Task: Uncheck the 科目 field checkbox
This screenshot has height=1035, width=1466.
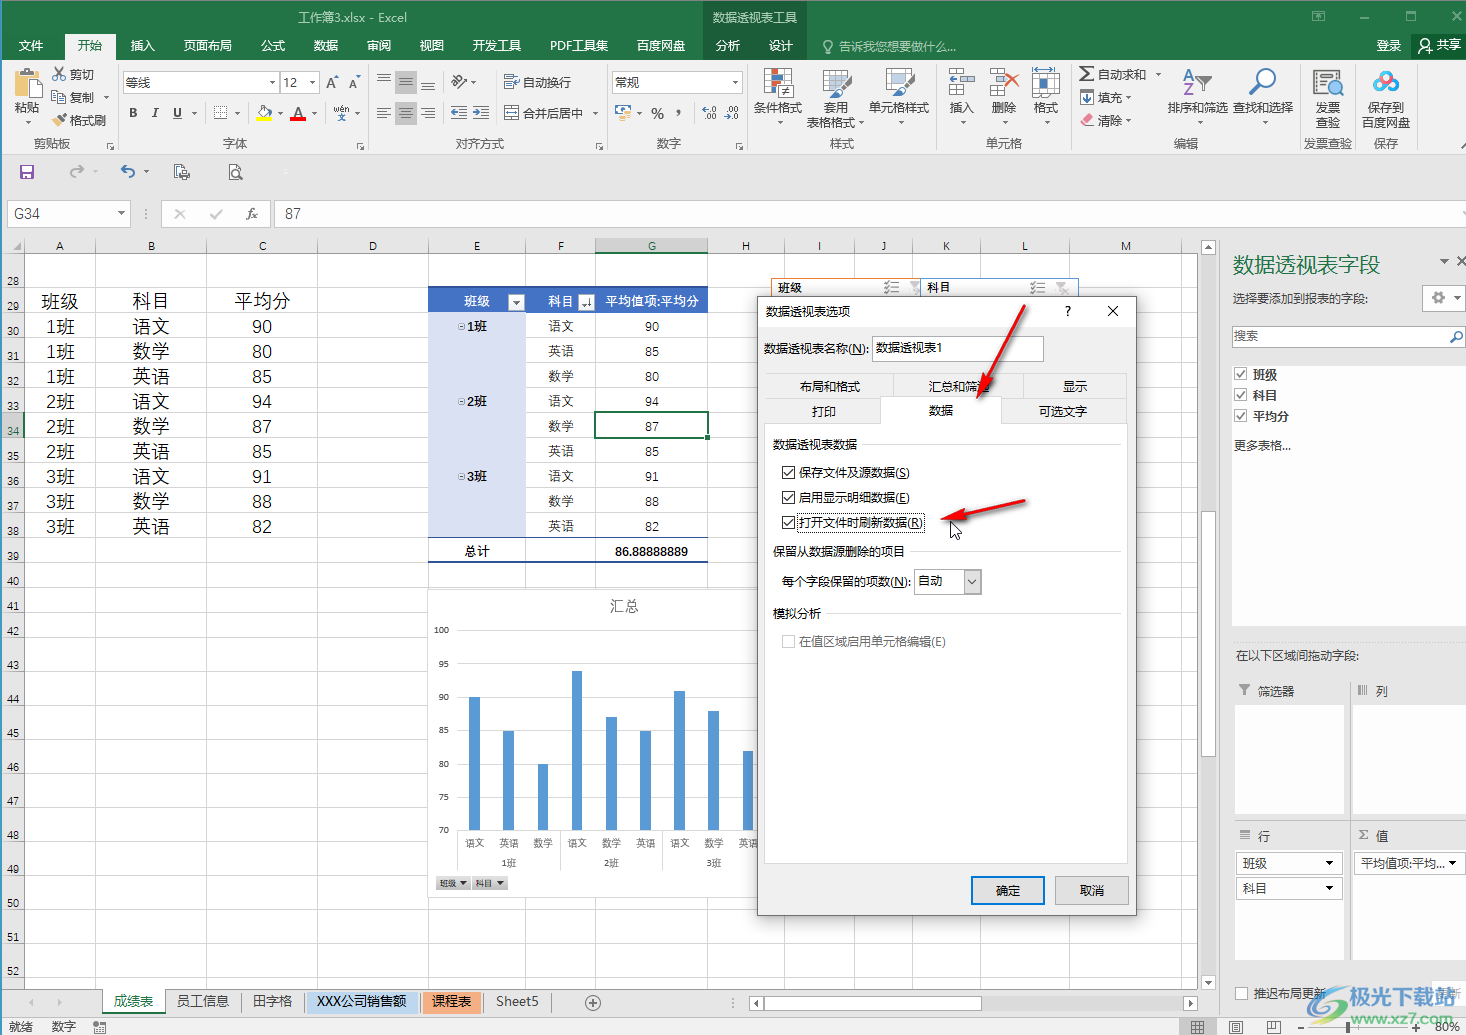Action: click(x=1241, y=395)
